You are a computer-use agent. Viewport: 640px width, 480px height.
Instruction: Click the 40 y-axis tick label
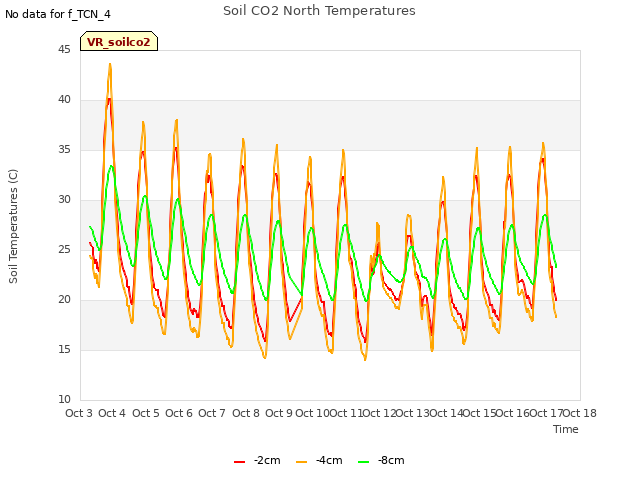pos(64,100)
